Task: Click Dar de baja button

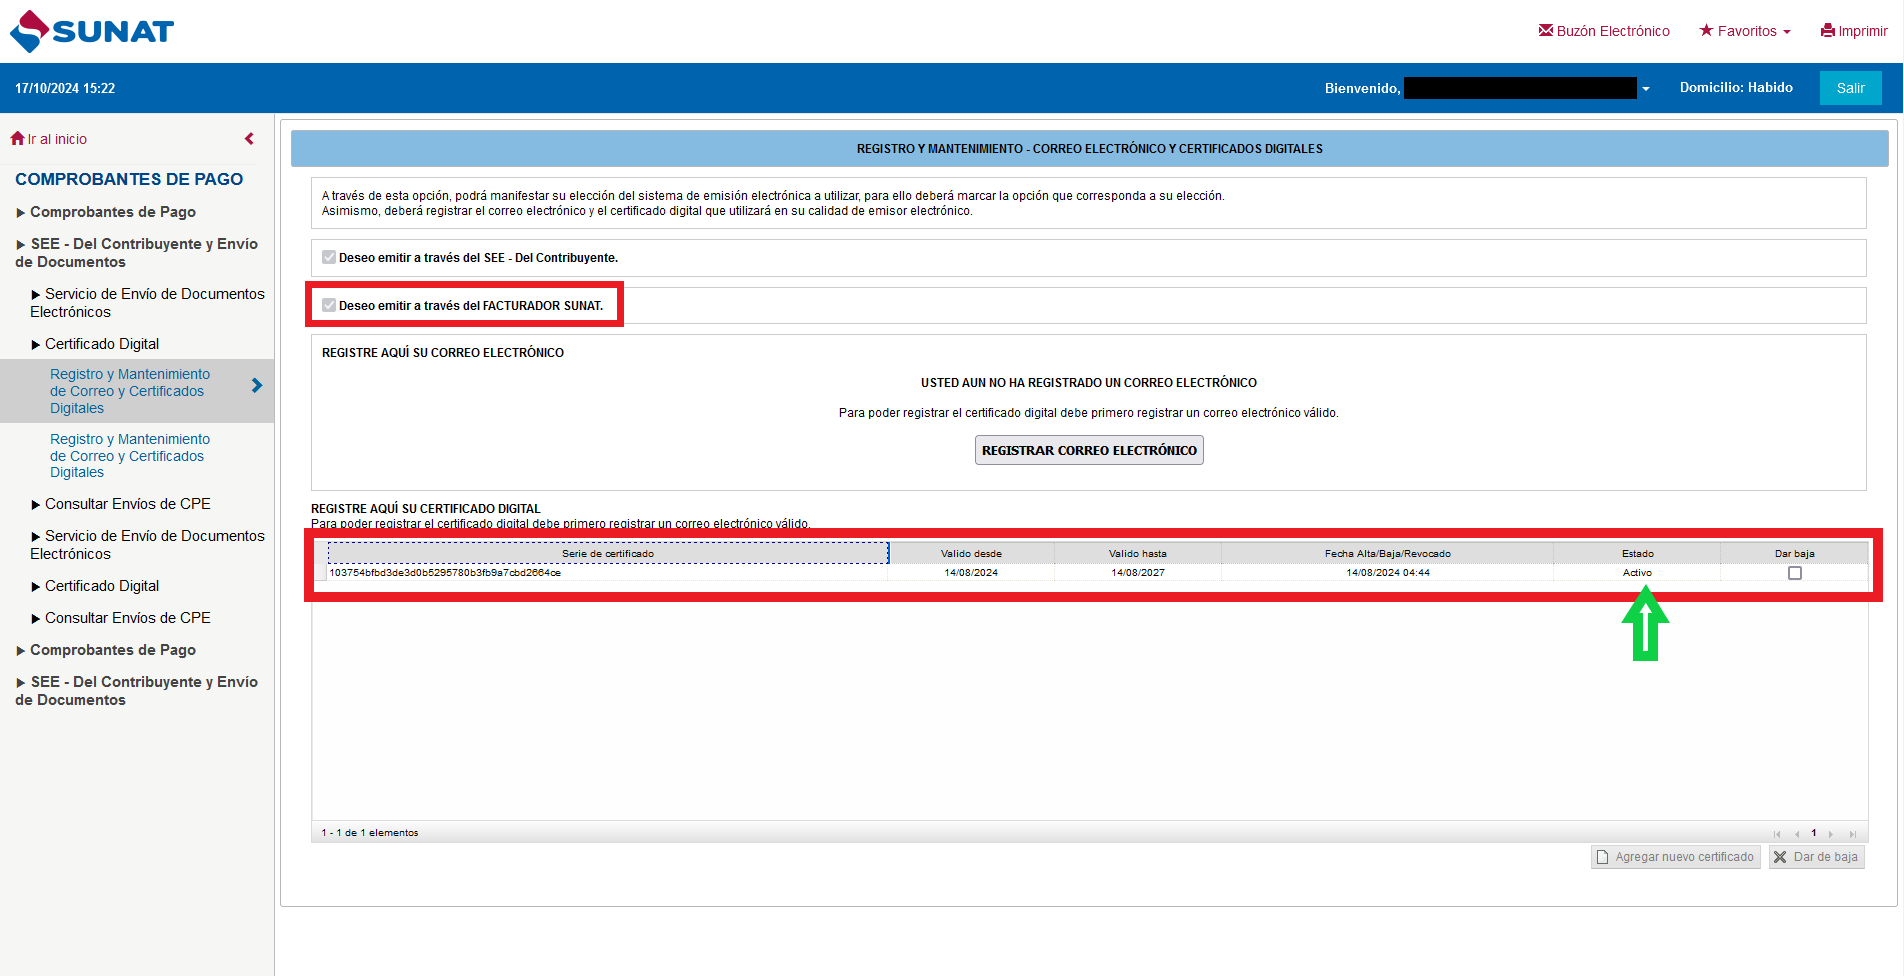Action: pyautogui.click(x=1816, y=857)
